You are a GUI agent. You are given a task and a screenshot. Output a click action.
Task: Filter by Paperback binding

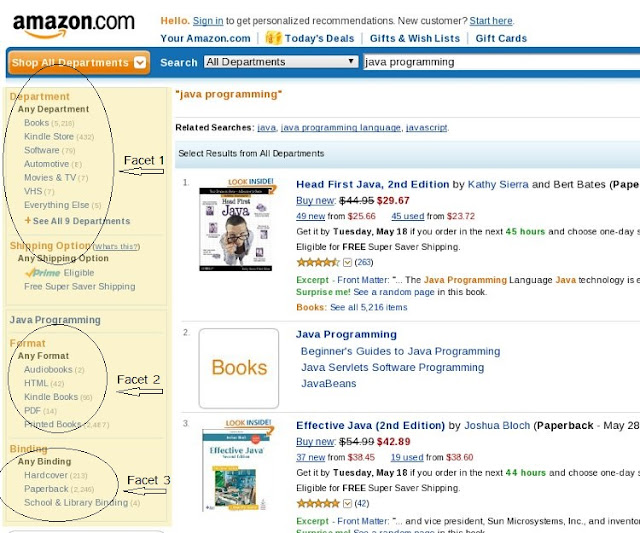point(46,489)
